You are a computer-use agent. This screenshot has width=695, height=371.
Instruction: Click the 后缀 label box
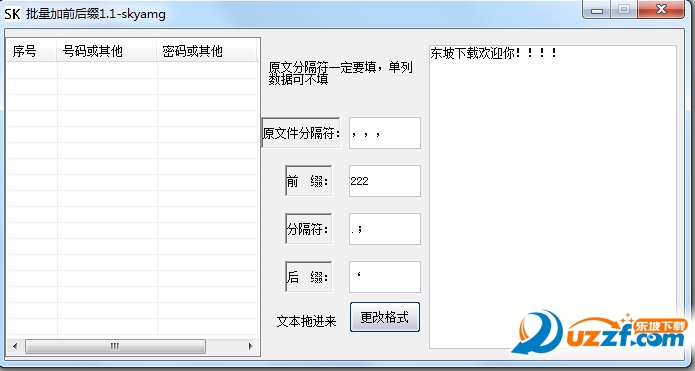click(x=308, y=277)
